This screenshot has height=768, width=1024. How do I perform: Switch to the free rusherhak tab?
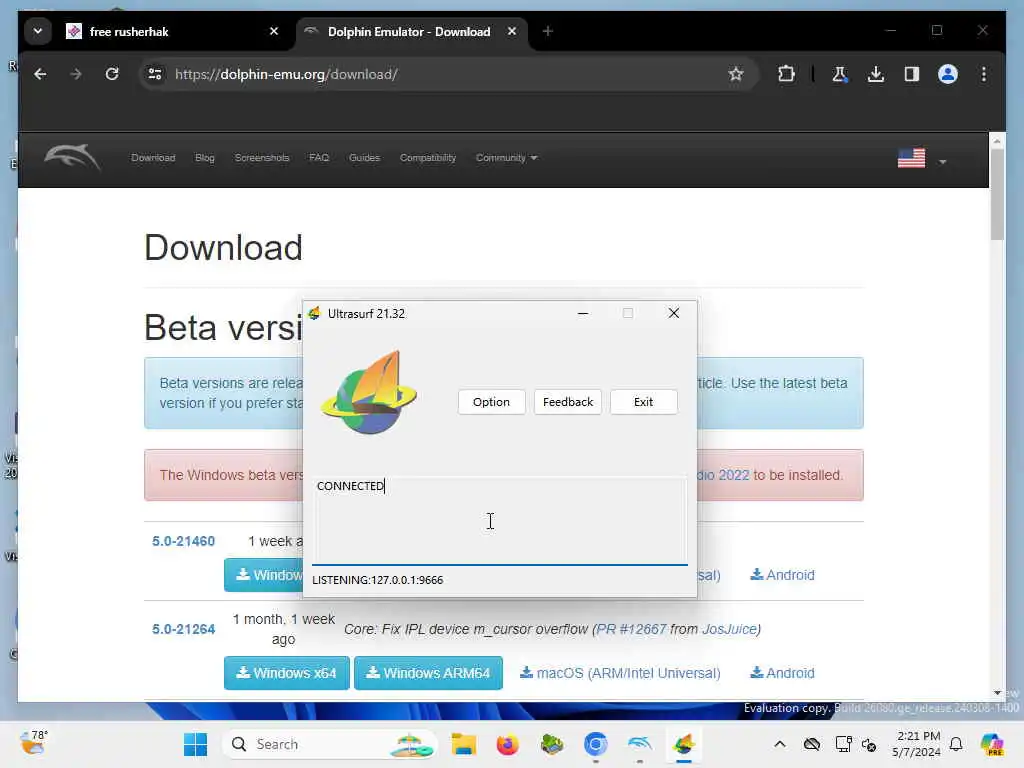pos(173,31)
